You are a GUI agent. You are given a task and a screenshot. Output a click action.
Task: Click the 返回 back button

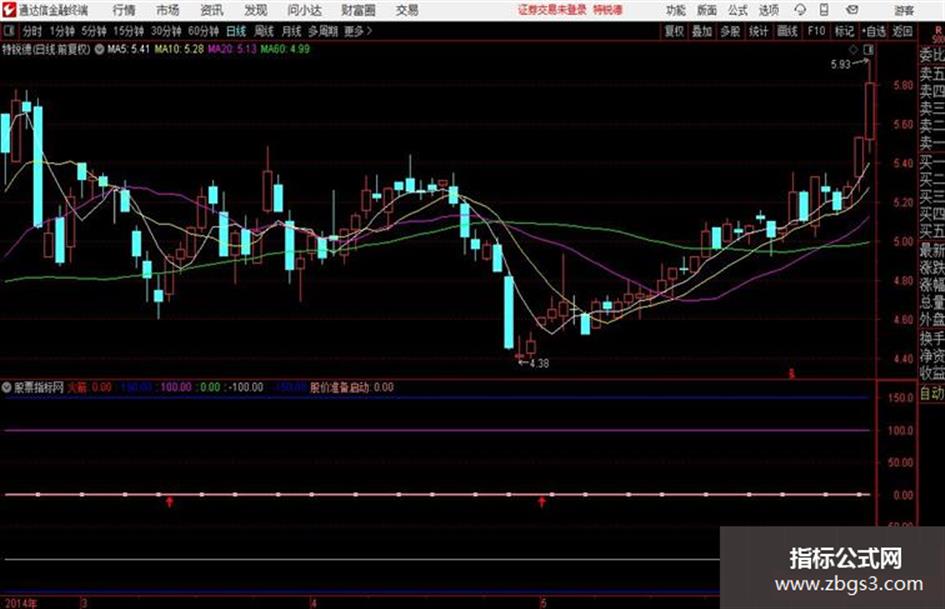coord(902,31)
